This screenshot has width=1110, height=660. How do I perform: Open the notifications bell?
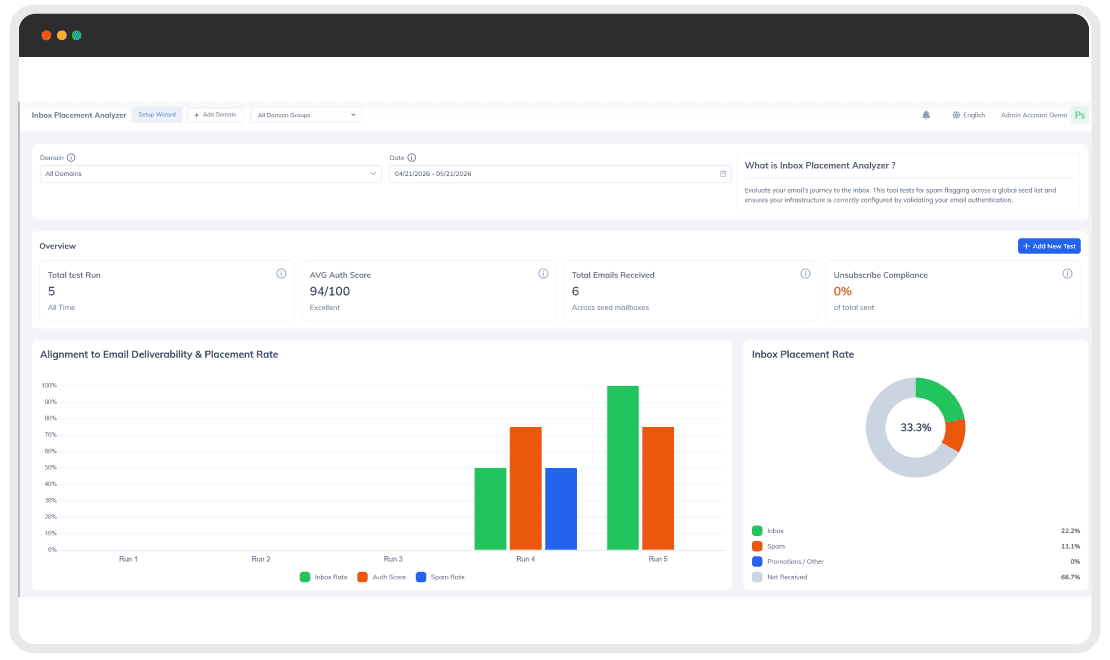click(926, 115)
